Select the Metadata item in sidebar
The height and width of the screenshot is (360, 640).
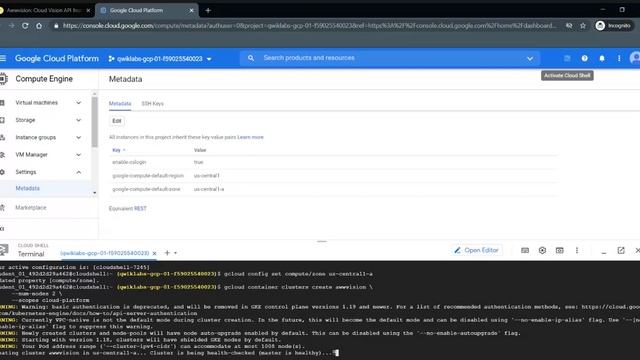pyautogui.click(x=27, y=188)
